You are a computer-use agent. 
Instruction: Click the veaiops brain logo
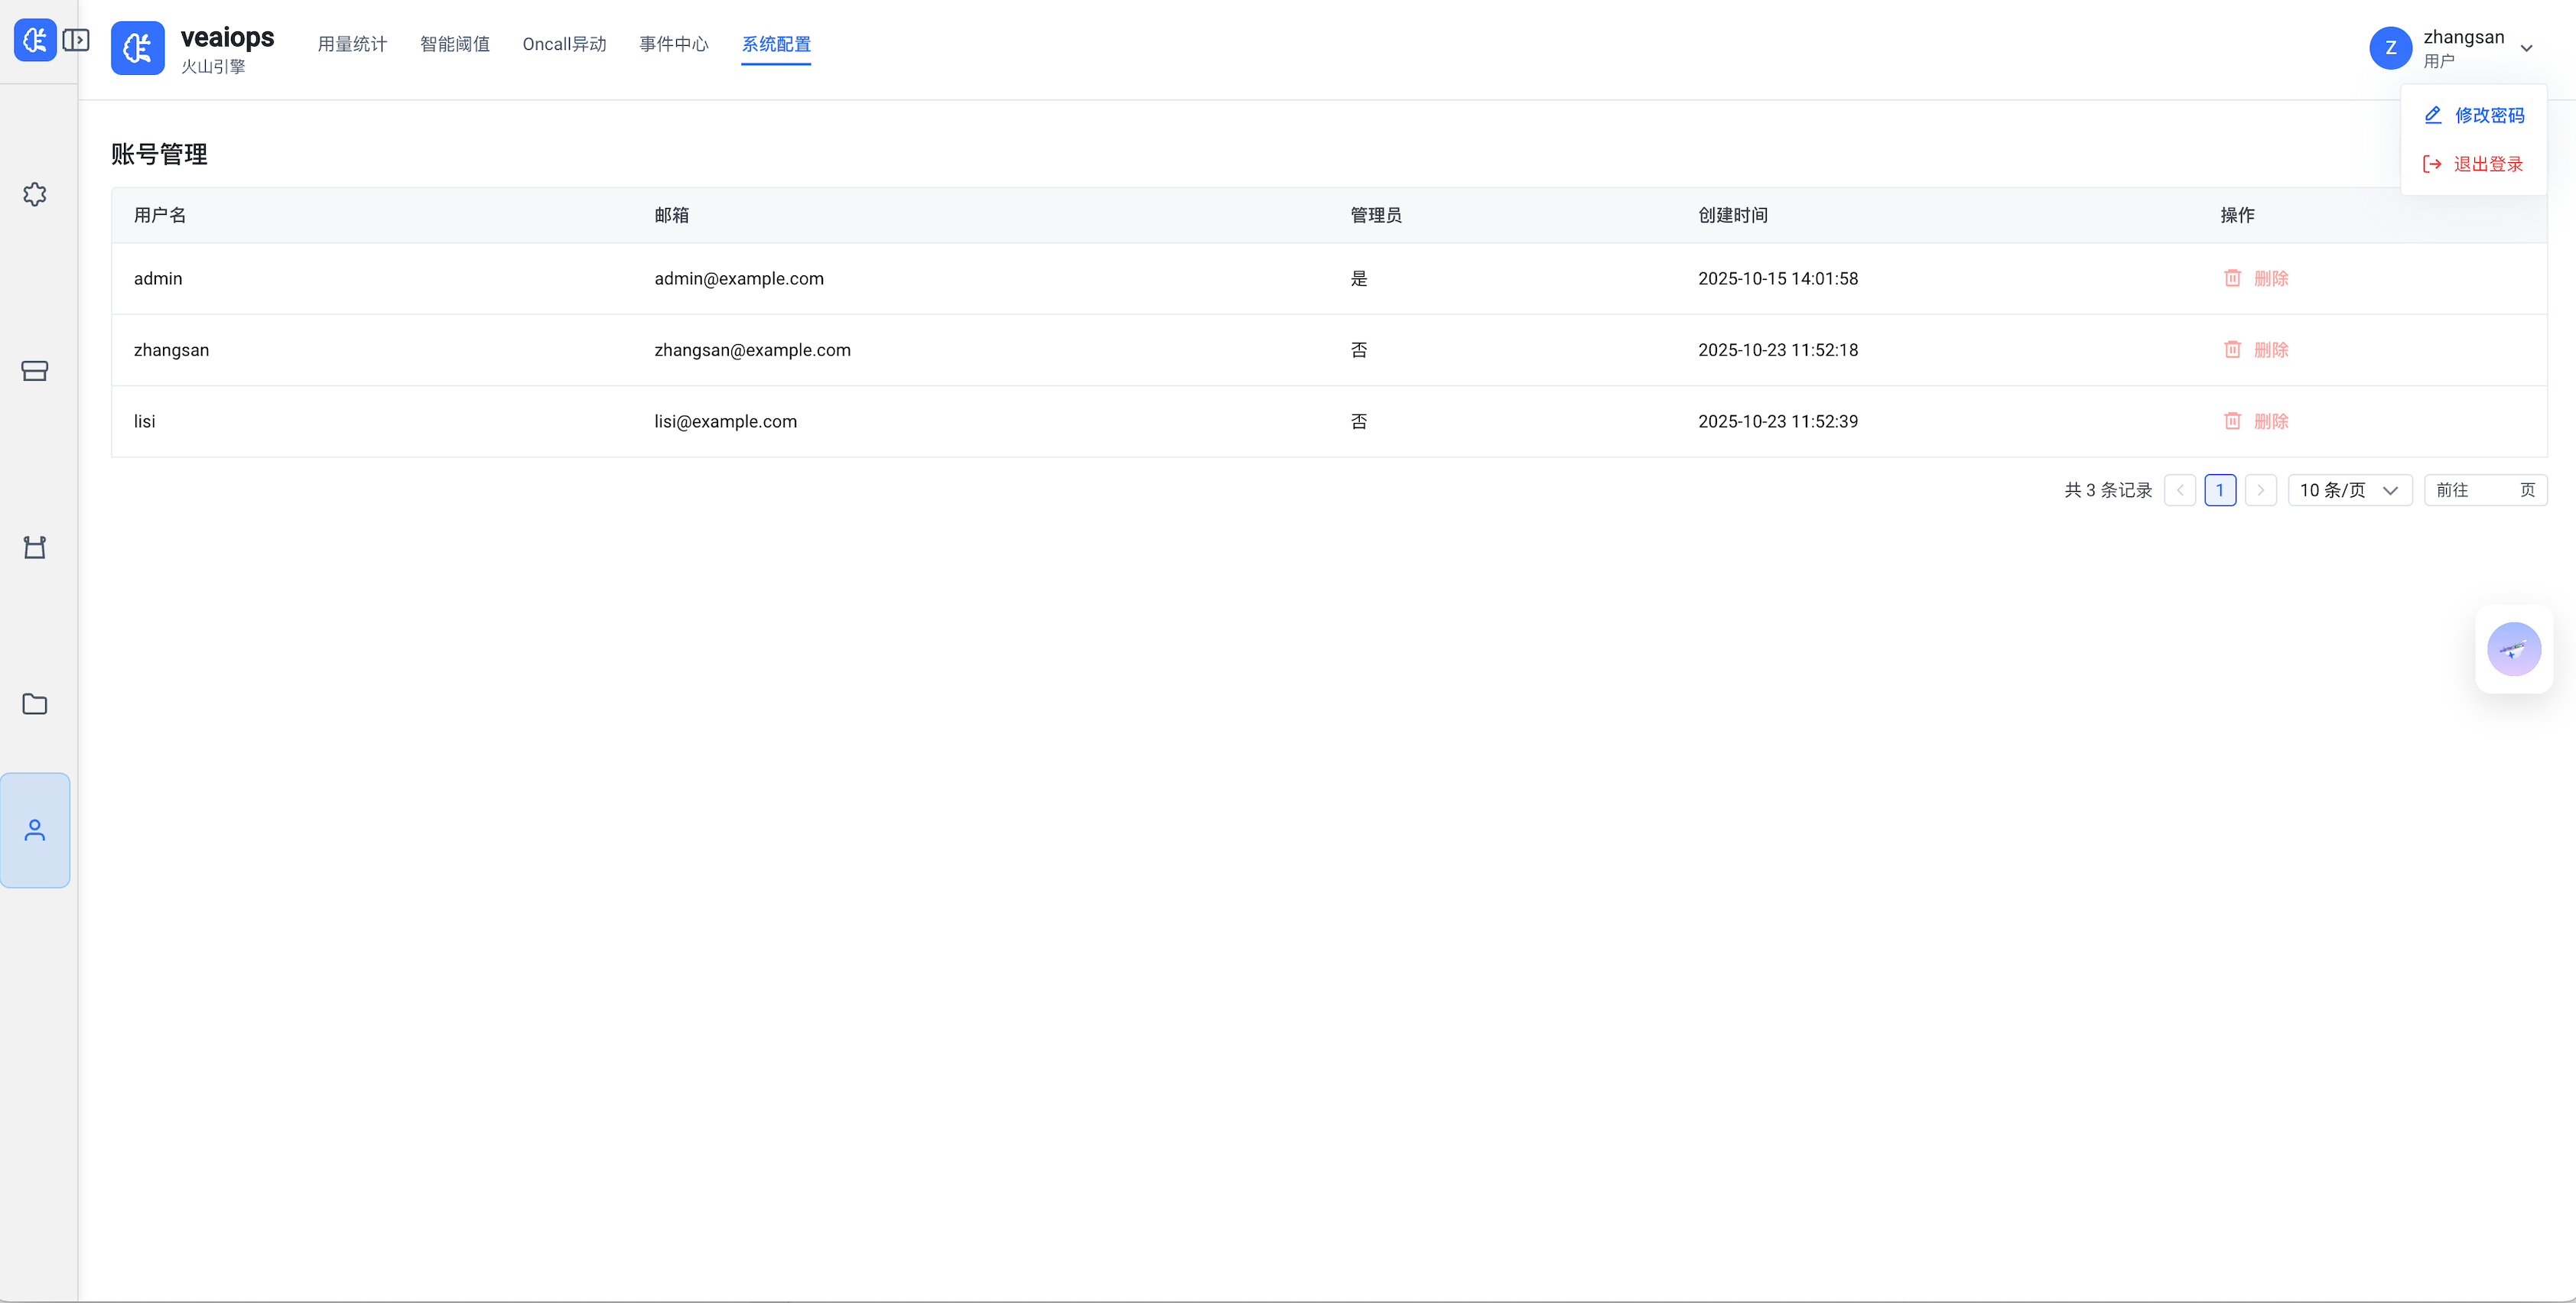[137, 47]
